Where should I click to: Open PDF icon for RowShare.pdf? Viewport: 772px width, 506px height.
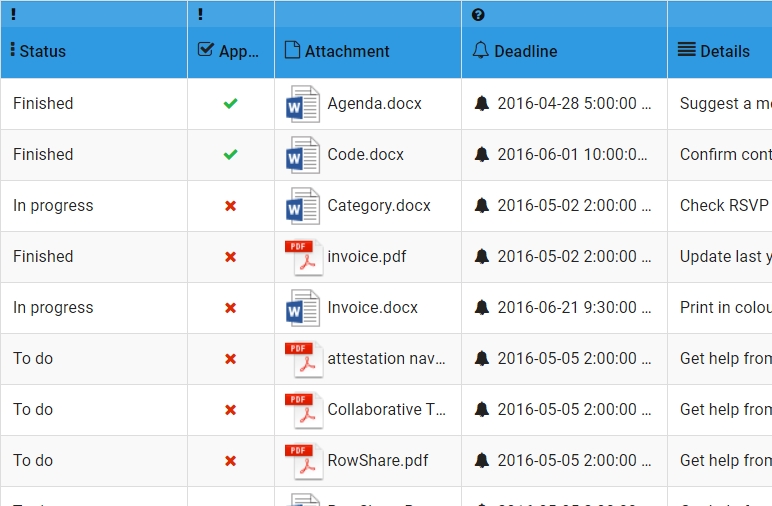(x=304, y=461)
